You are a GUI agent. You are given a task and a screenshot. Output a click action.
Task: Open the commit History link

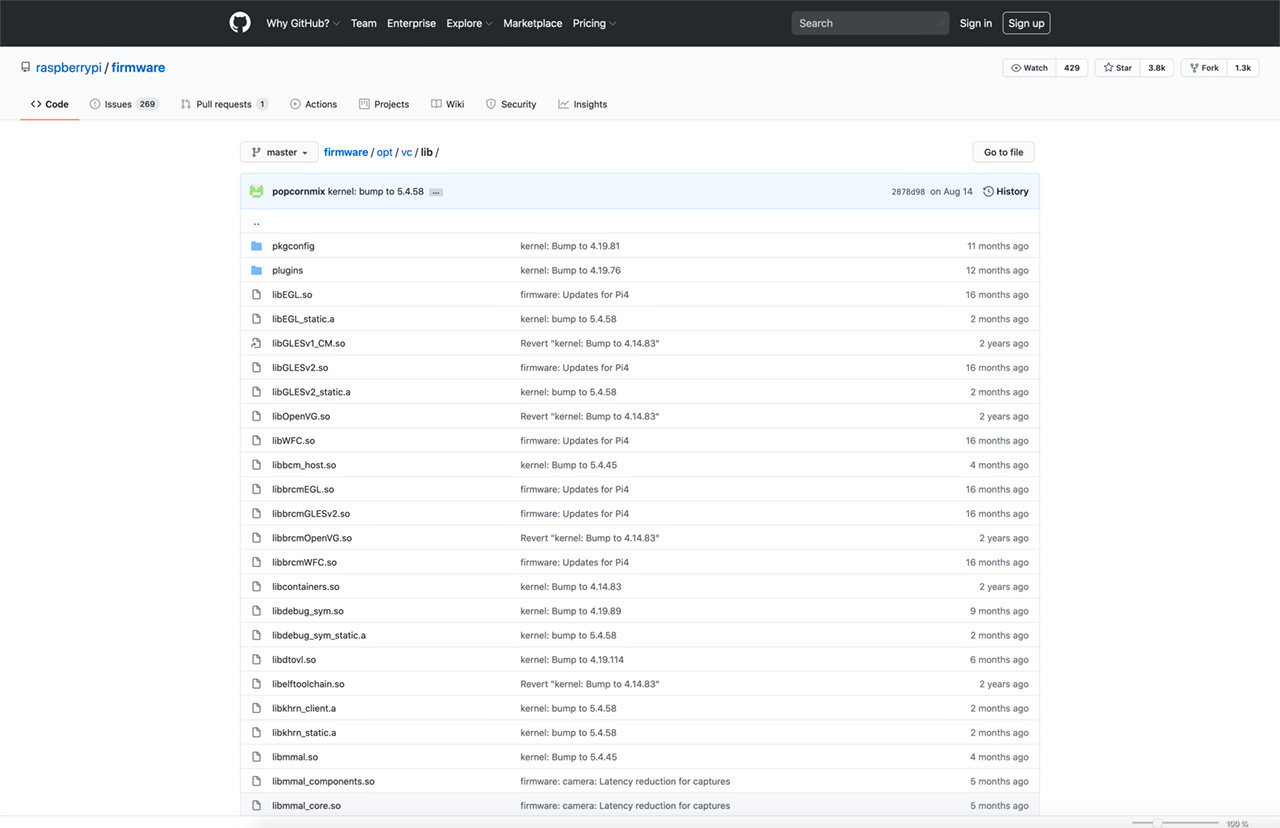point(1006,191)
